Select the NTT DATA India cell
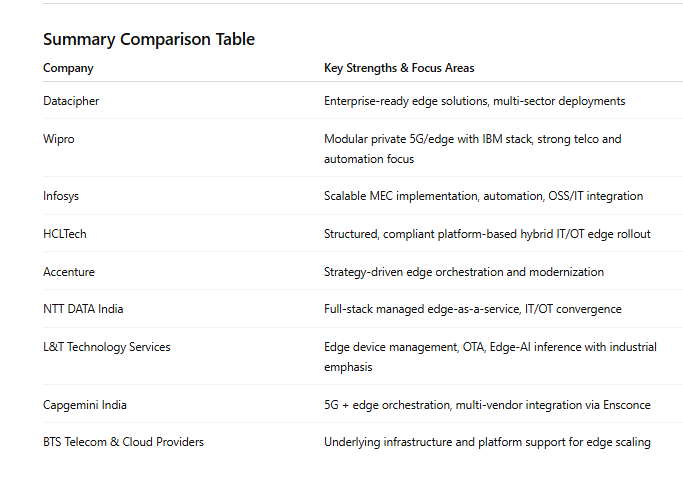This screenshot has height=493, width=683. [x=83, y=309]
